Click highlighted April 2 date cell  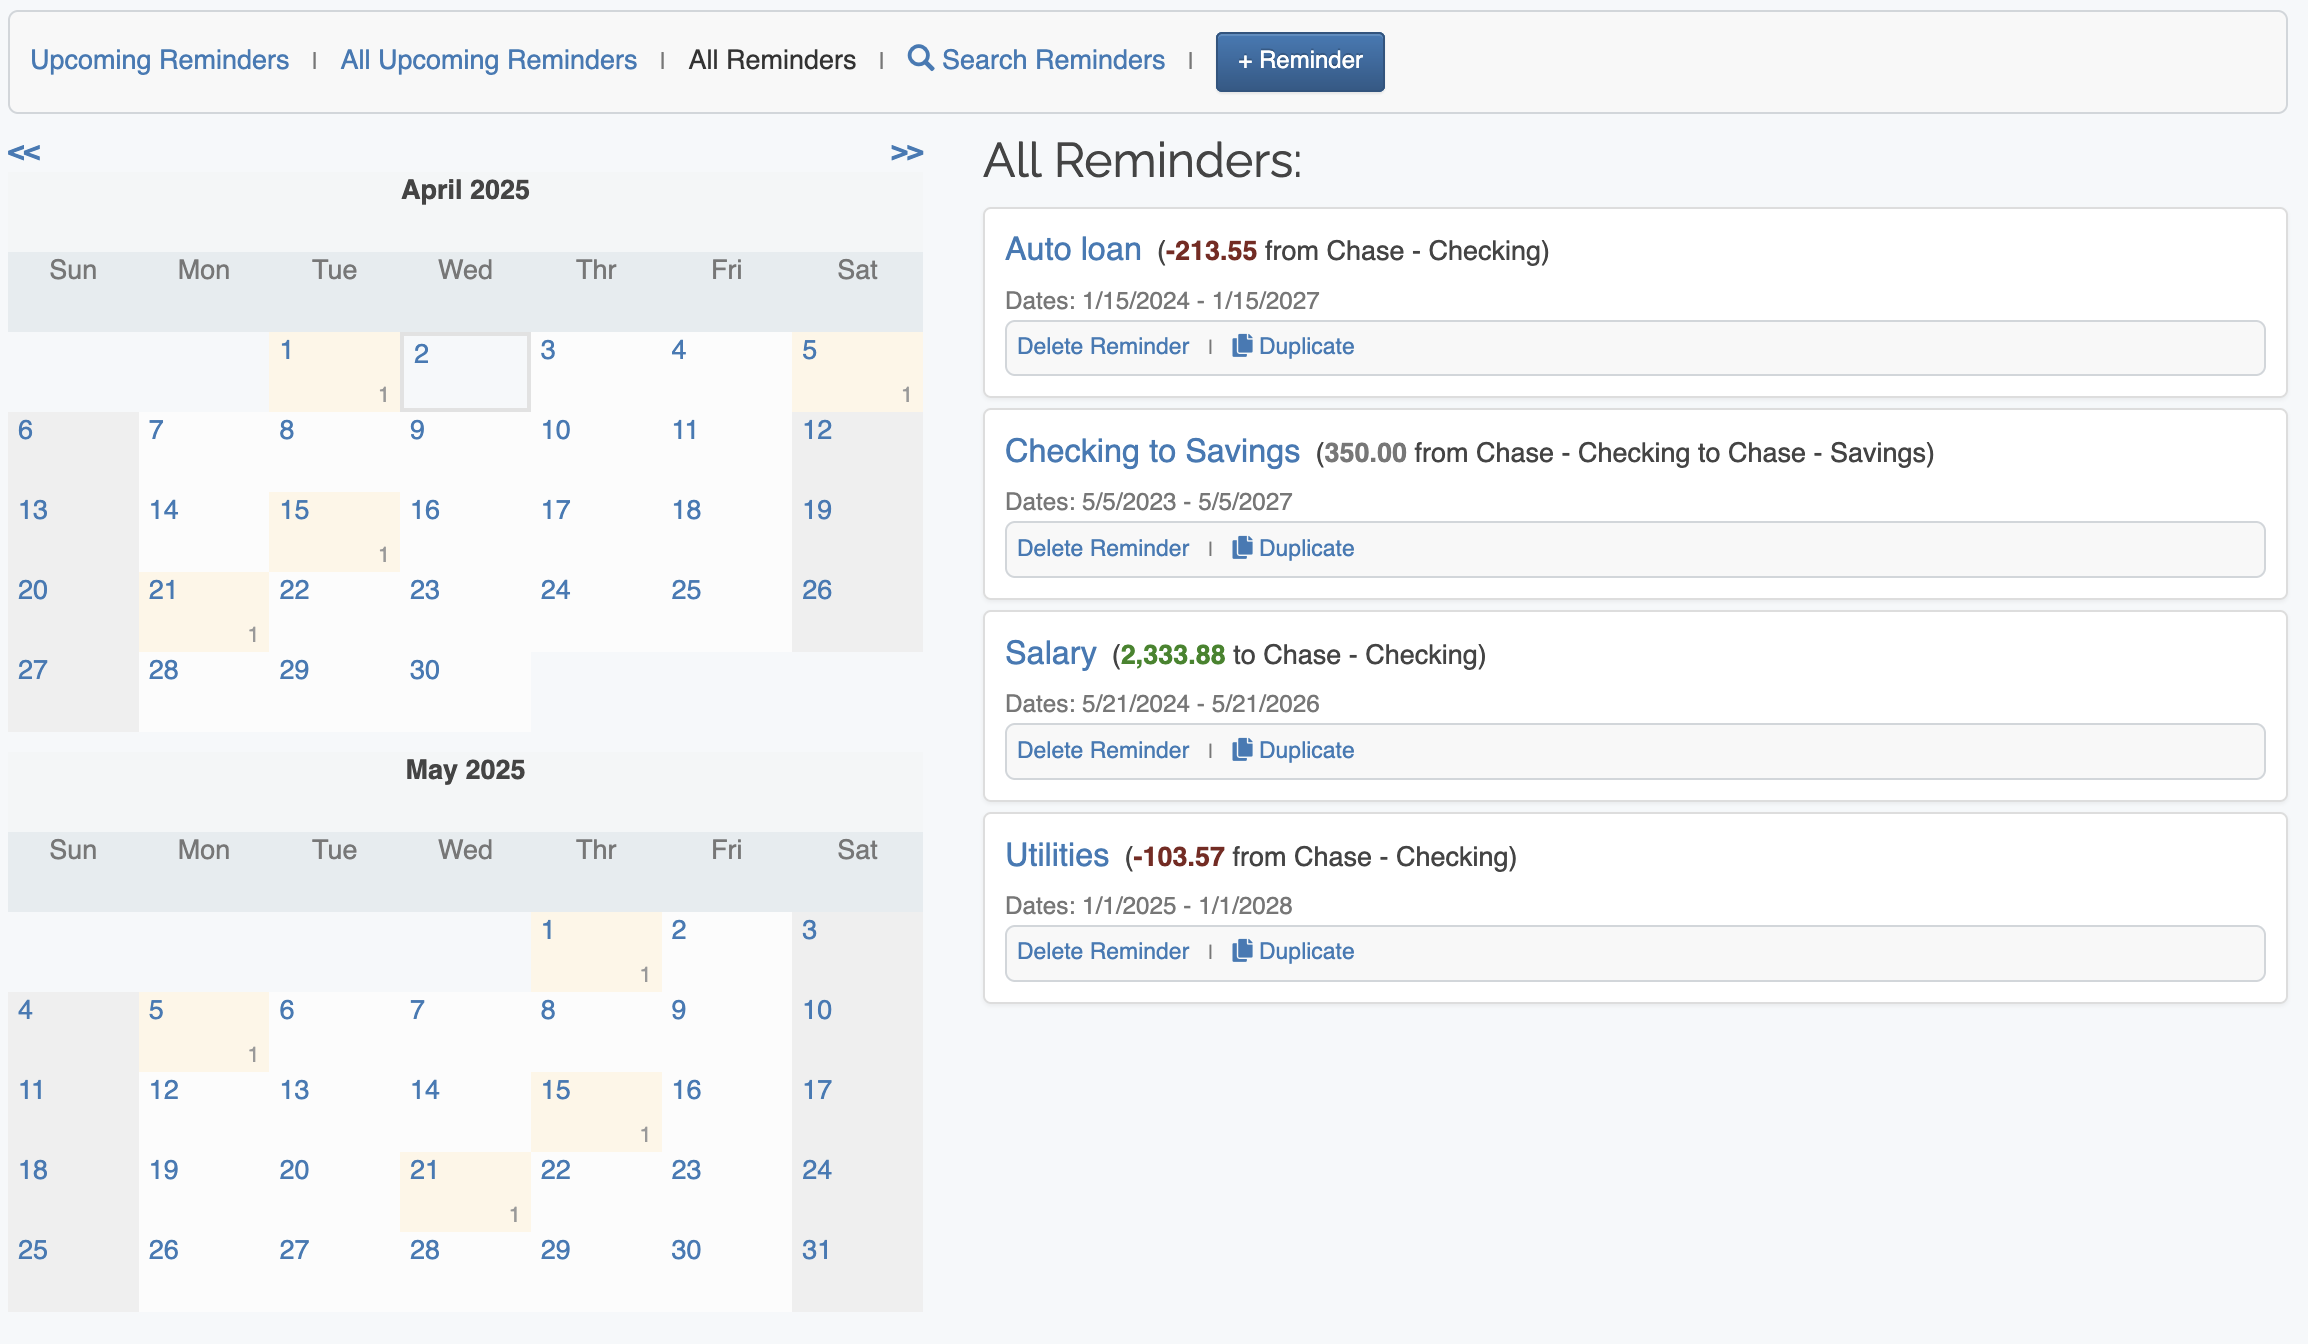click(x=422, y=354)
